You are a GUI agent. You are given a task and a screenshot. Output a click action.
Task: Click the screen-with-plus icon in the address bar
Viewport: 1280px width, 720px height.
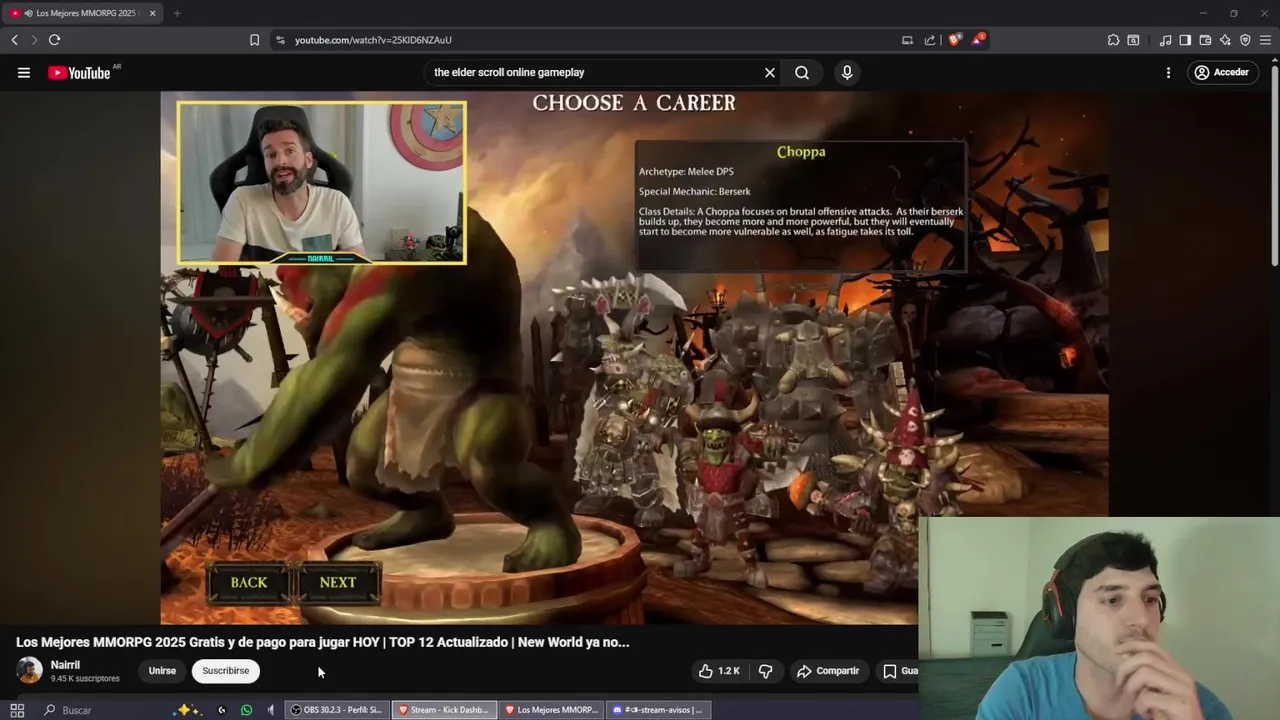[x=907, y=40]
